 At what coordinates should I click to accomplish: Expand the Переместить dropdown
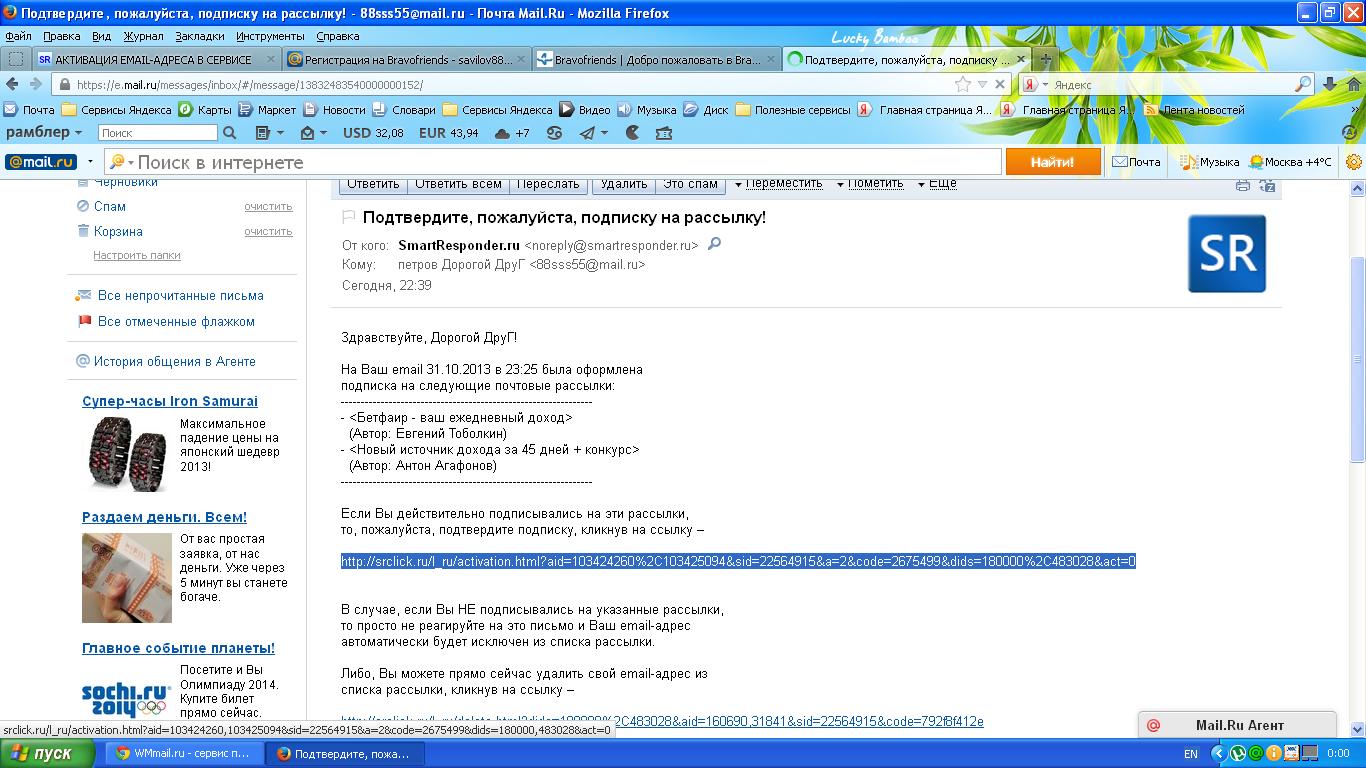pyautogui.click(x=778, y=184)
